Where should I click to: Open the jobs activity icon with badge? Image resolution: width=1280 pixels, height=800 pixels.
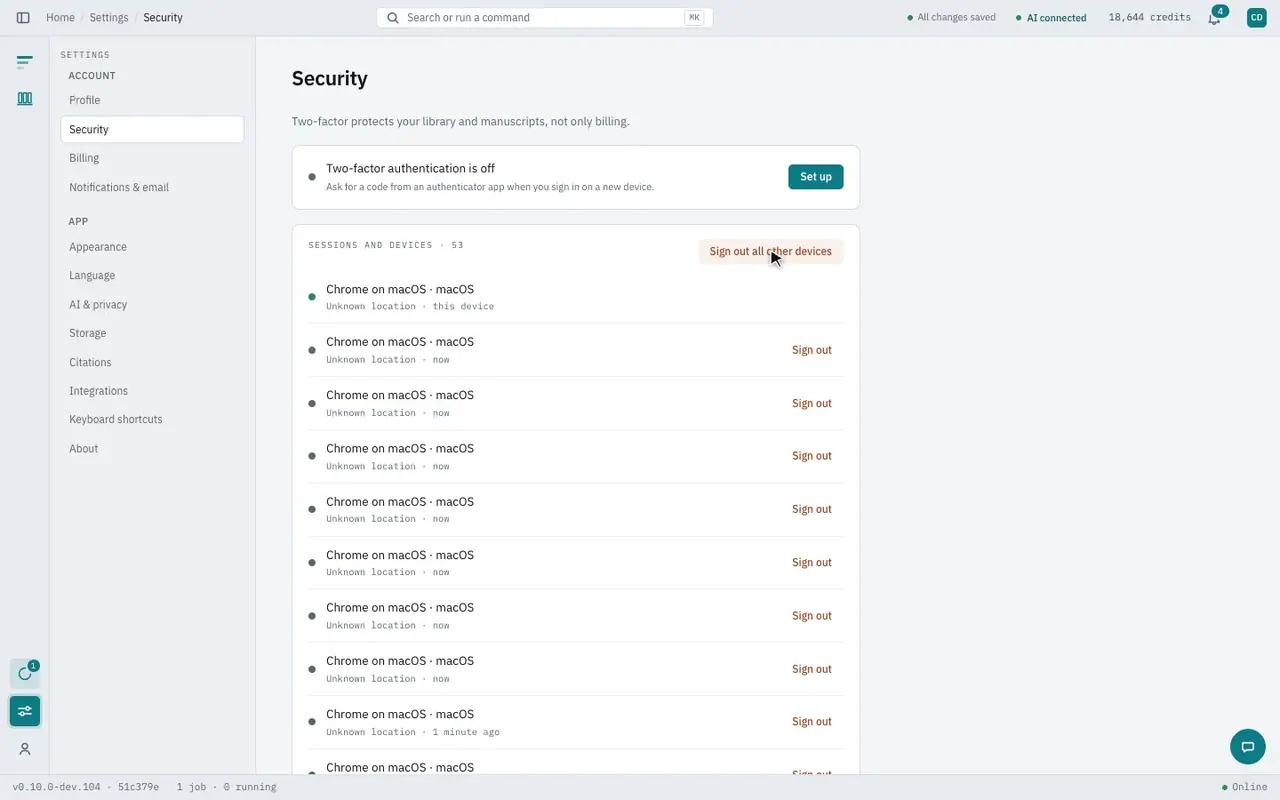[x=25, y=673]
